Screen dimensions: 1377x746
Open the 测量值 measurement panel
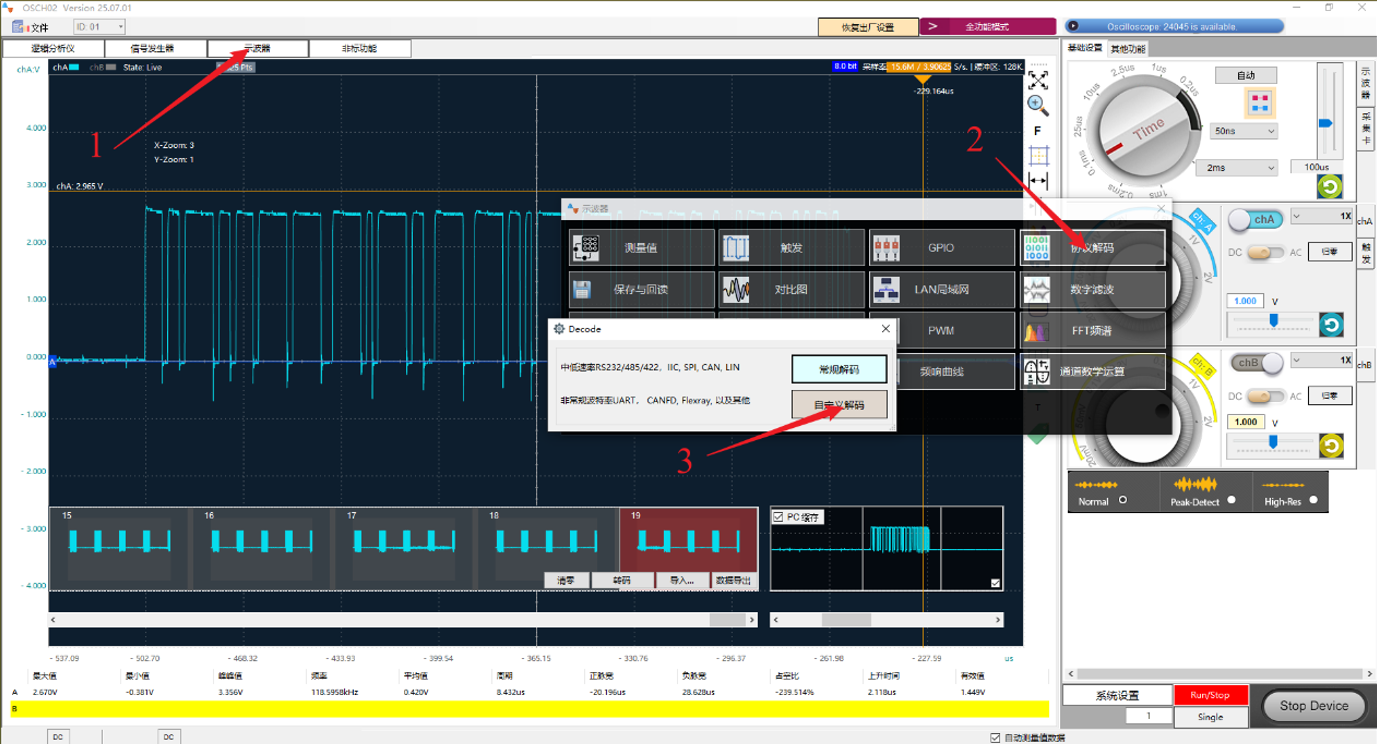coord(641,248)
